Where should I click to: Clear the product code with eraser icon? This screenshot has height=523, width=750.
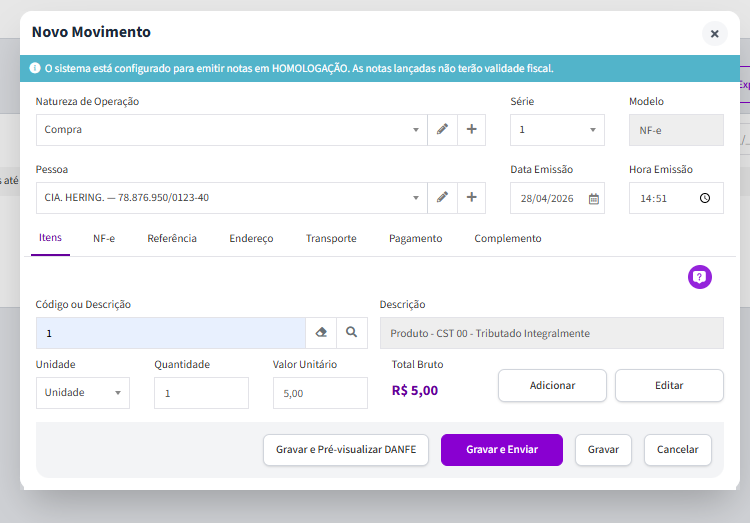321,333
